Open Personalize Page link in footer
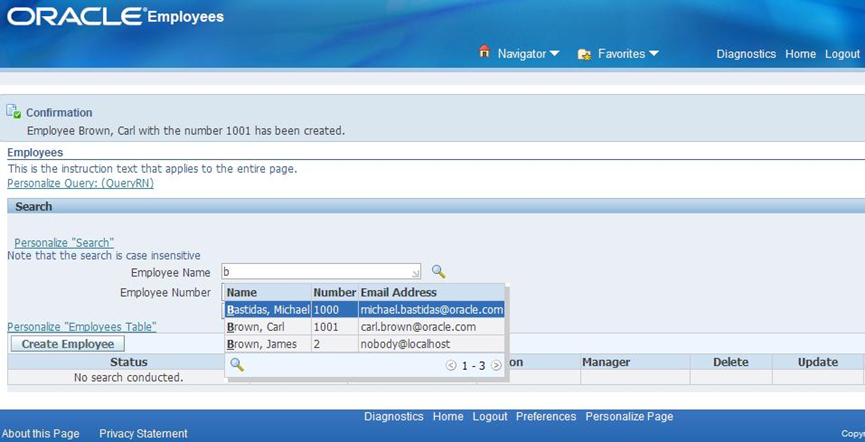865x442 pixels. coord(629,417)
